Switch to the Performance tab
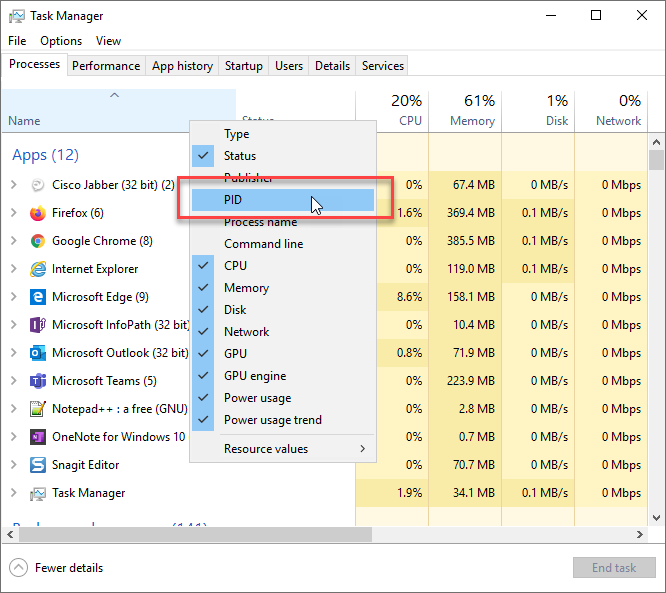The width and height of the screenshot is (666, 593). tap(106, 66)
